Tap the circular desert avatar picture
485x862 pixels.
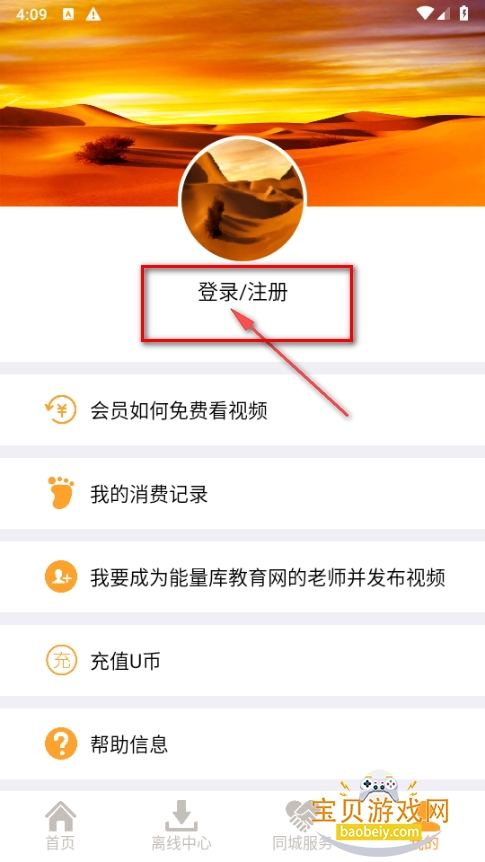coord(242,198)
